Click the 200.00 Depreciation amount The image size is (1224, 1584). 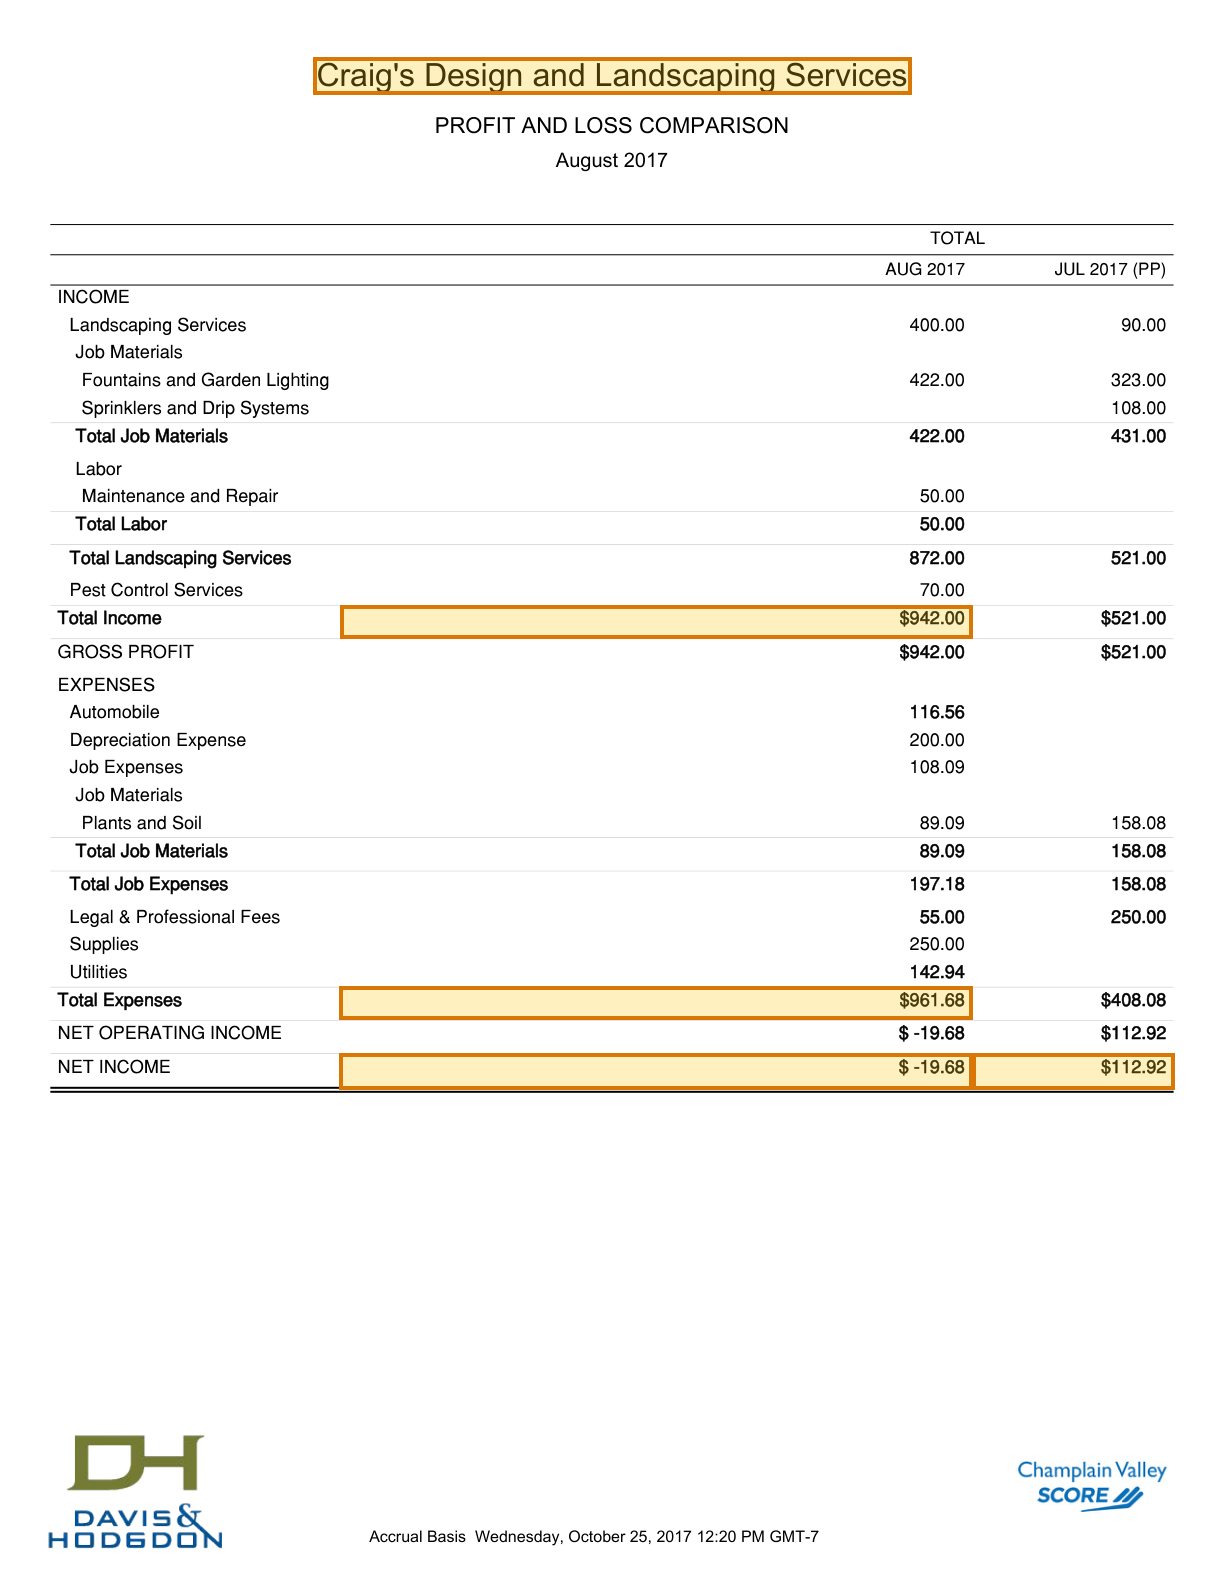tap(937, 740)
